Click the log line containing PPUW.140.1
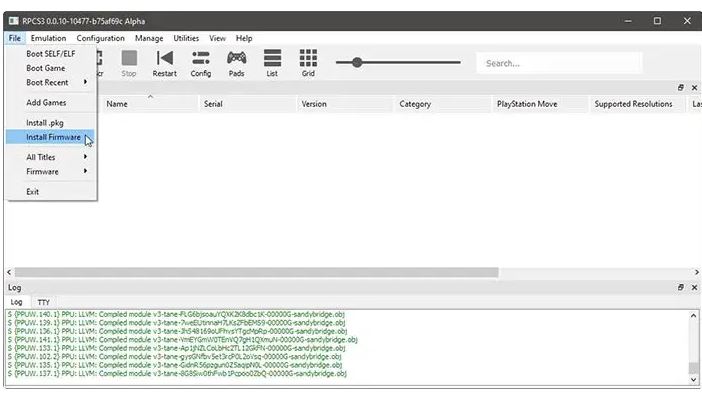Viewport: 702px width, 403px height. point(176,314)
